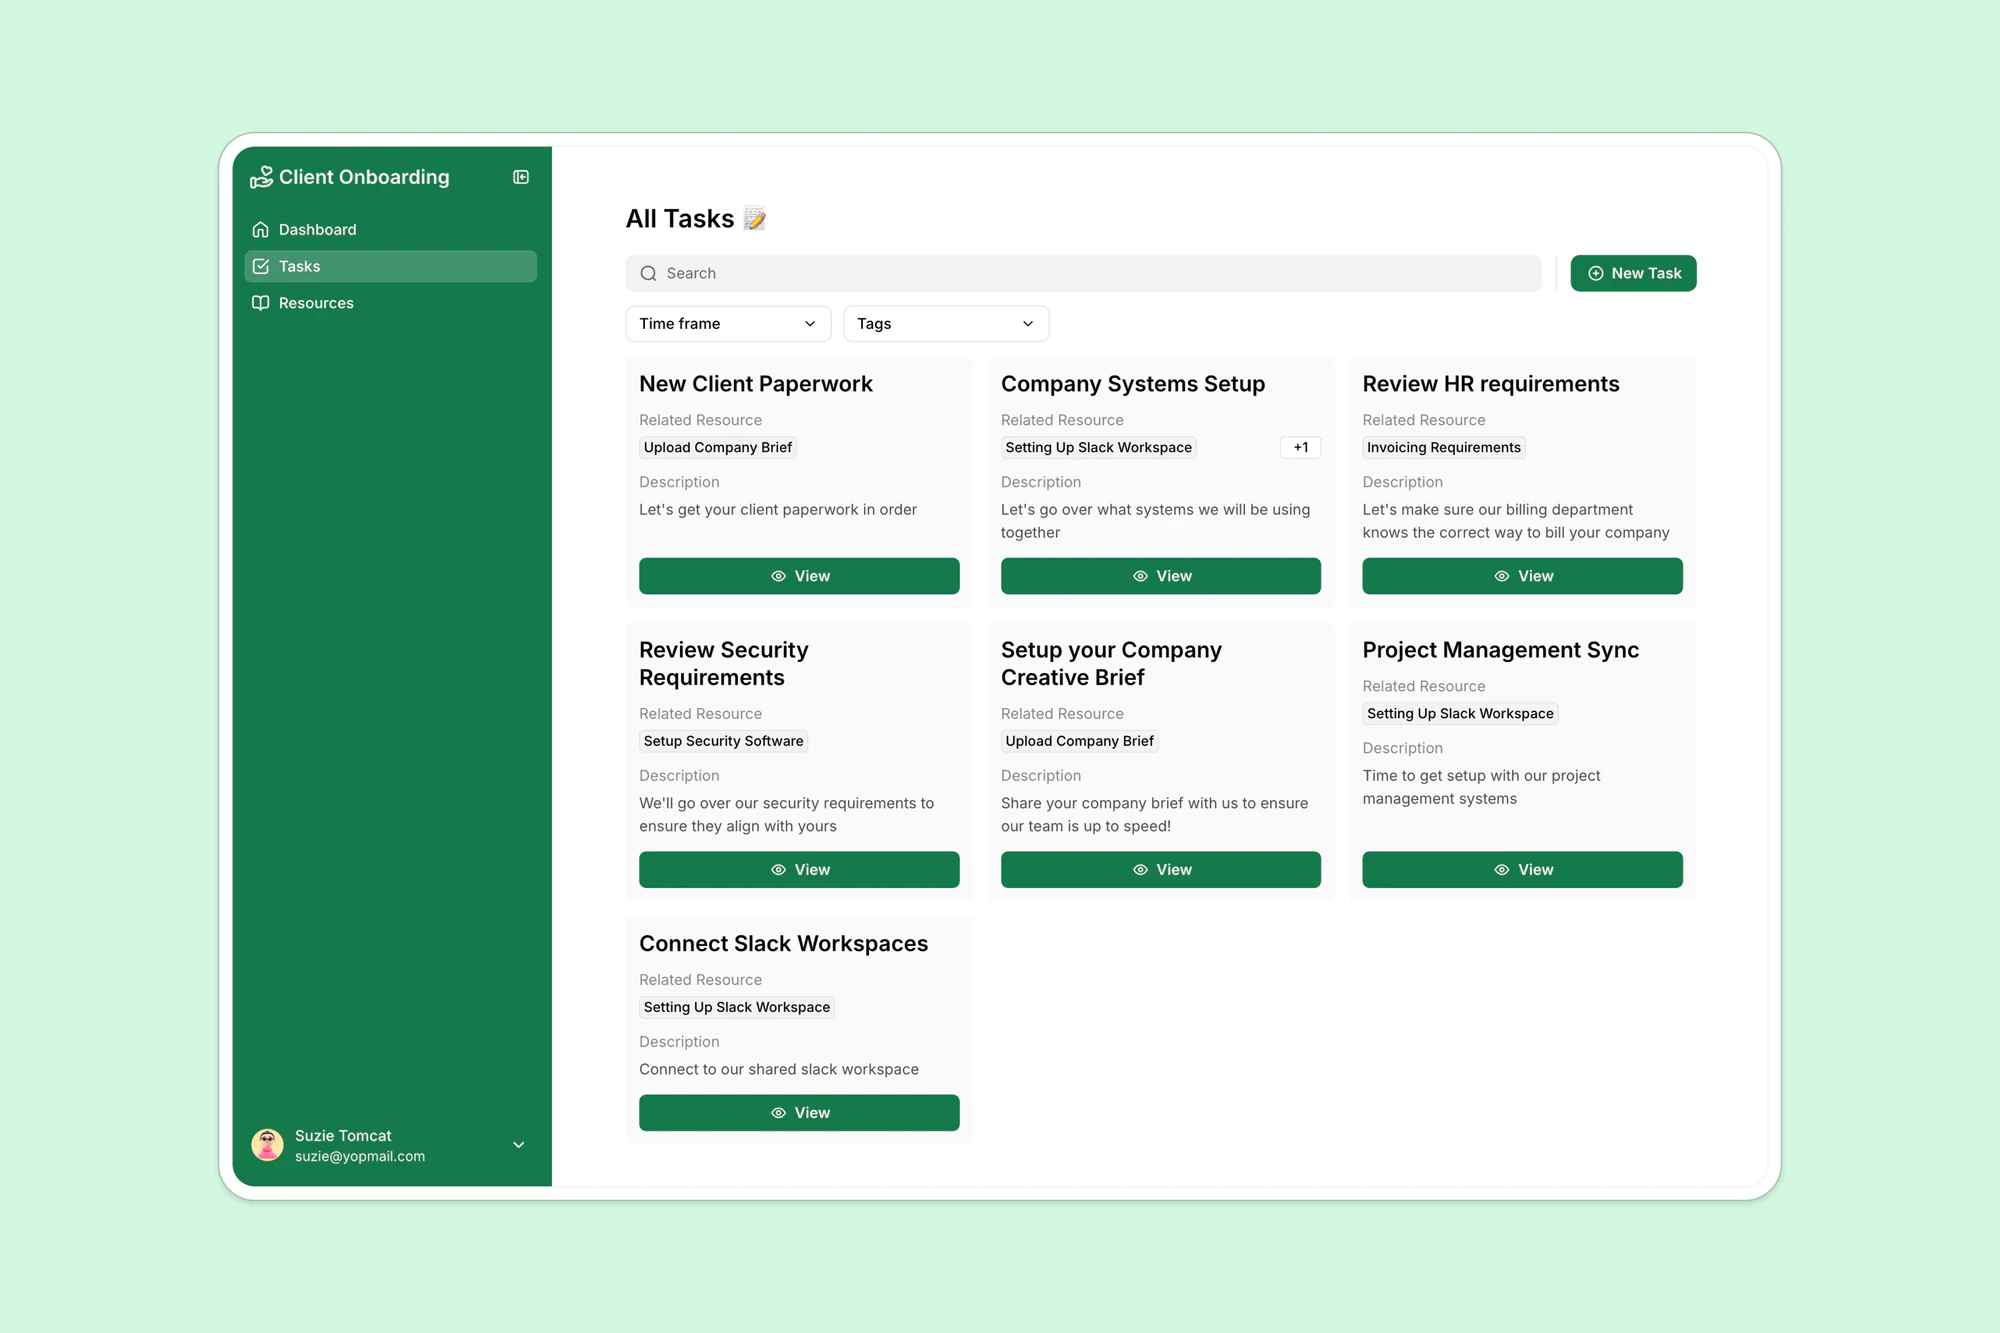This screenshot has width=2000, height=1333.
Task: Click the Tasks checkbox icon in sidebar
Action: point(261,266)
